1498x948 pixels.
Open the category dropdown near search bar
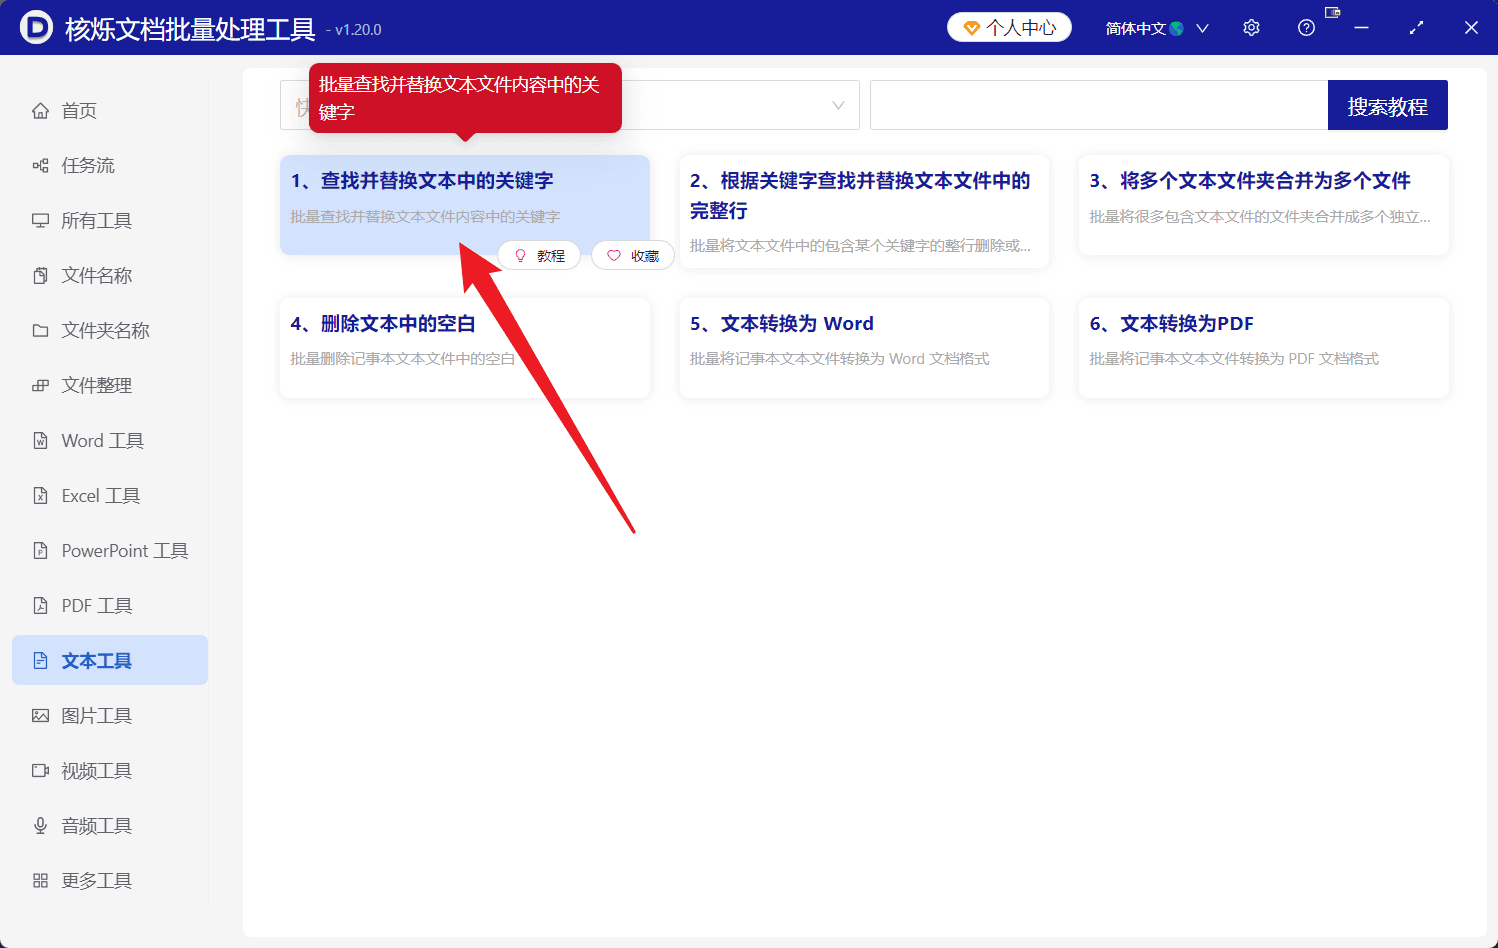click(837, 104)
